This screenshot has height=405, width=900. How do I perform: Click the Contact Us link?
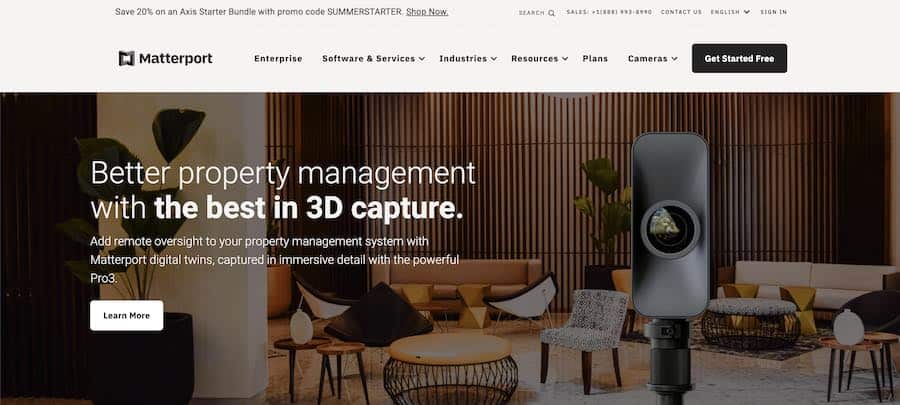[681, 12]
